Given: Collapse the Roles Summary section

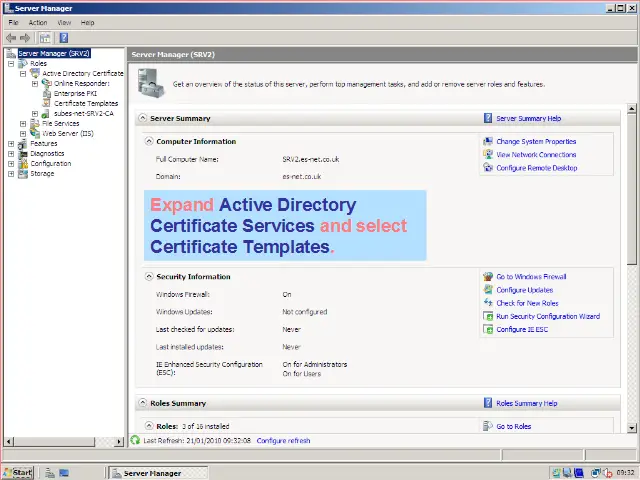Looking at the screenshot, I should pos(142,403).
